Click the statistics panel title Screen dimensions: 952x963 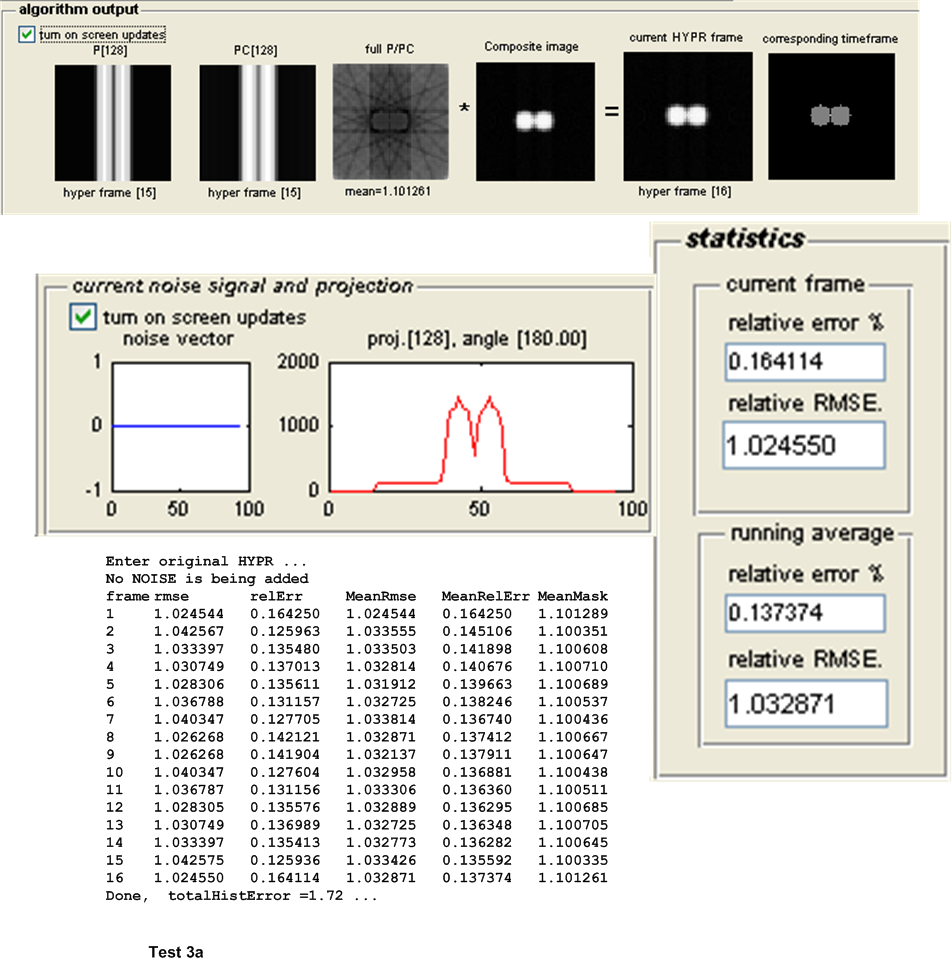[745, 239]
